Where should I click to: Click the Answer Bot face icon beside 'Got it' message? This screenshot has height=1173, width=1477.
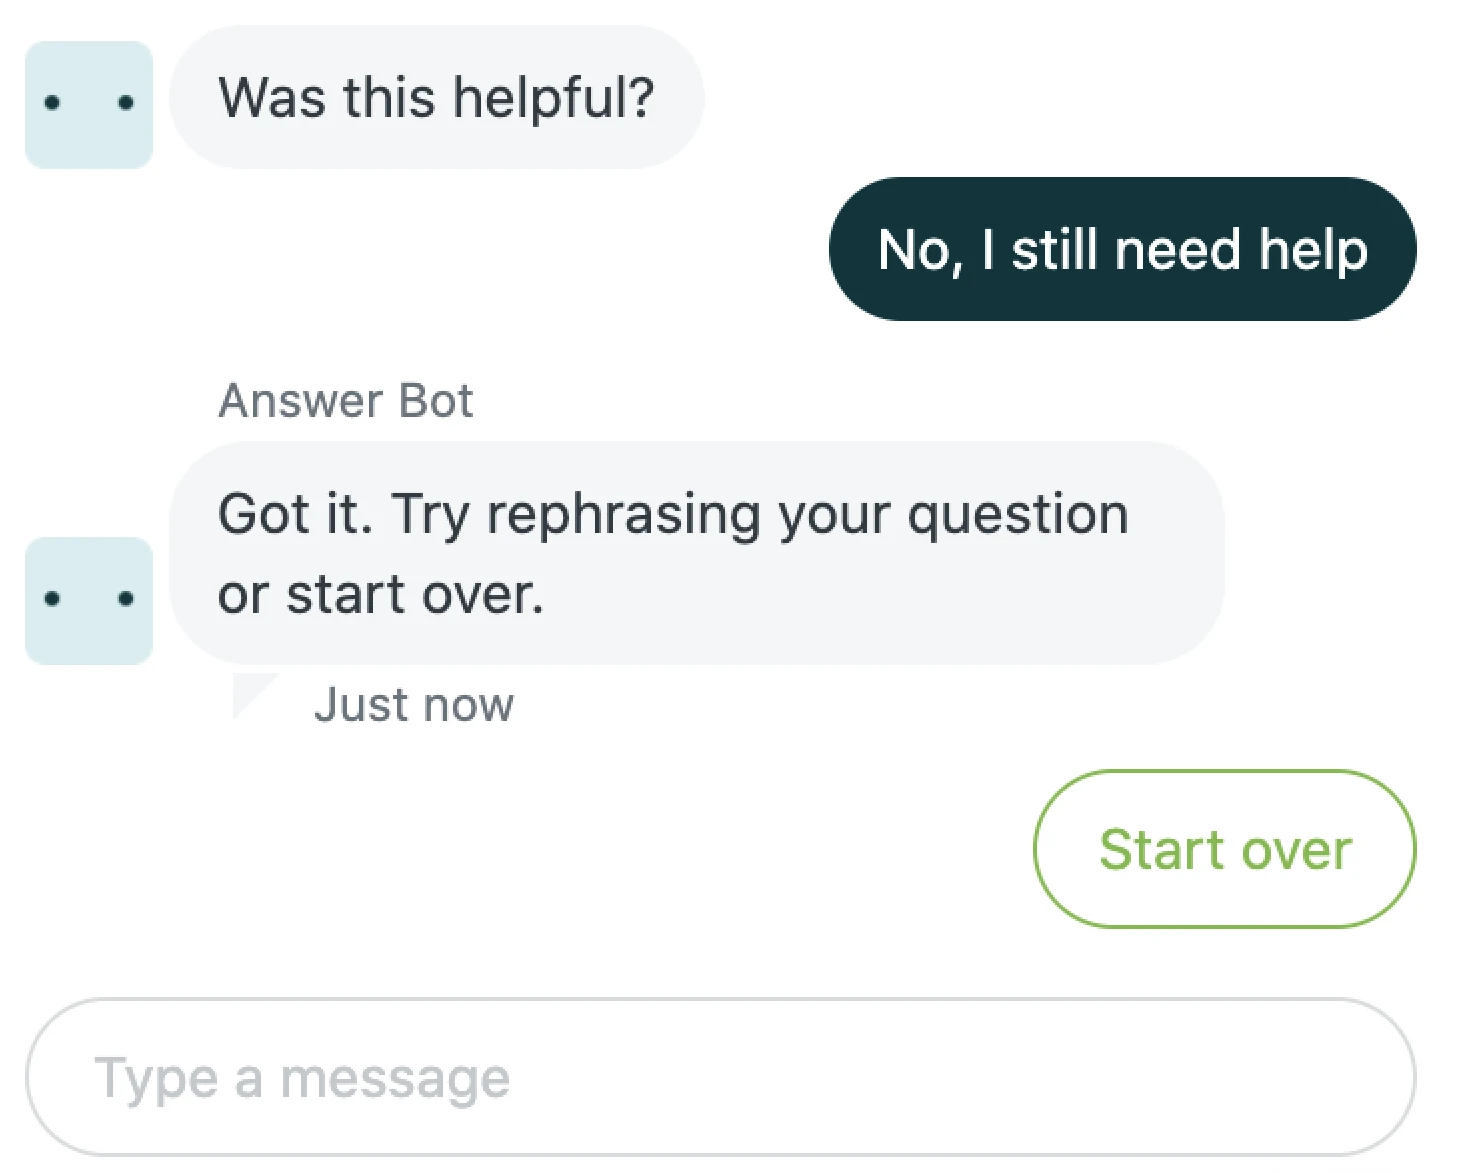(88, 598)
